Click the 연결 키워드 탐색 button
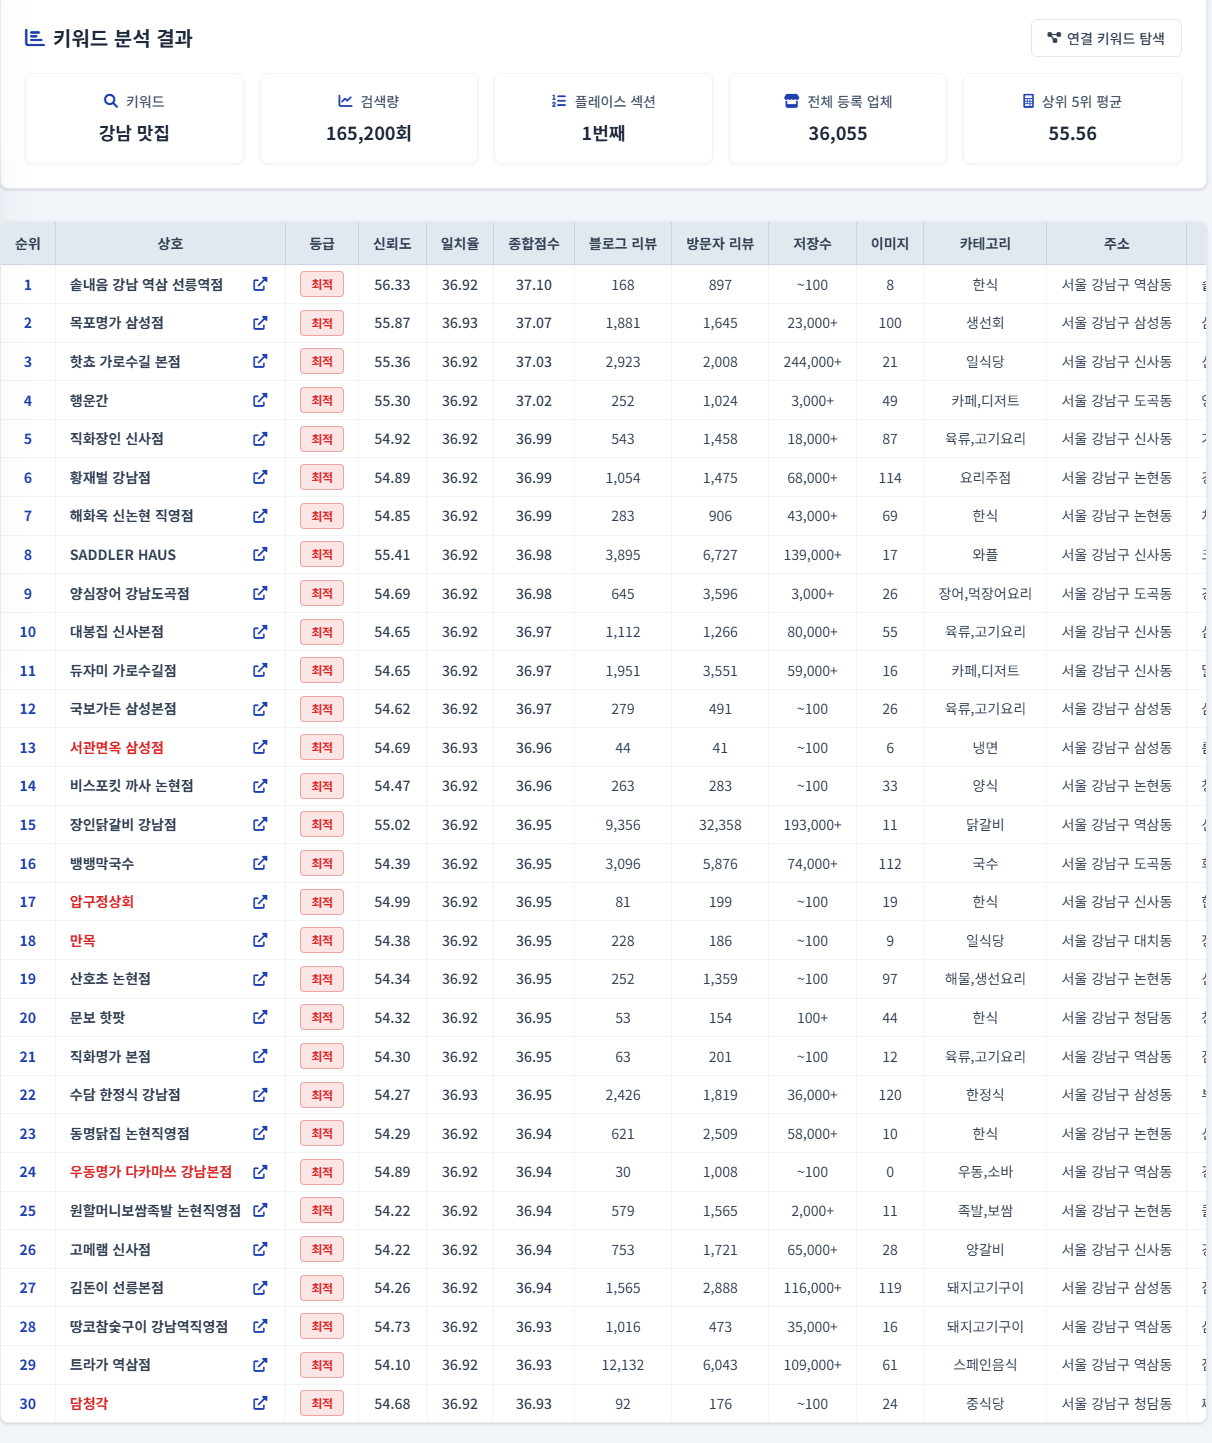This screenshot has width=1212, height=1443. tap(1106, 38)
